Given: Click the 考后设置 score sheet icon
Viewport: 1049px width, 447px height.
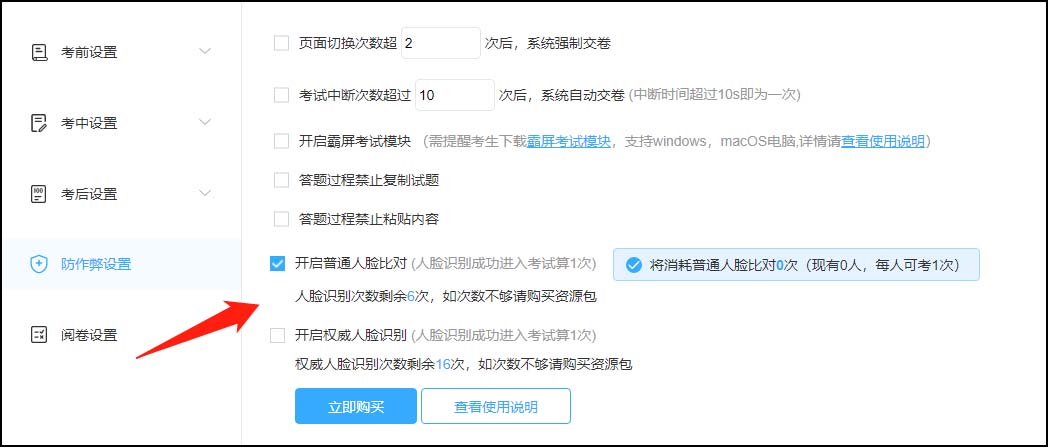Looking at the screenshot, I should click(x=39, y=194).
